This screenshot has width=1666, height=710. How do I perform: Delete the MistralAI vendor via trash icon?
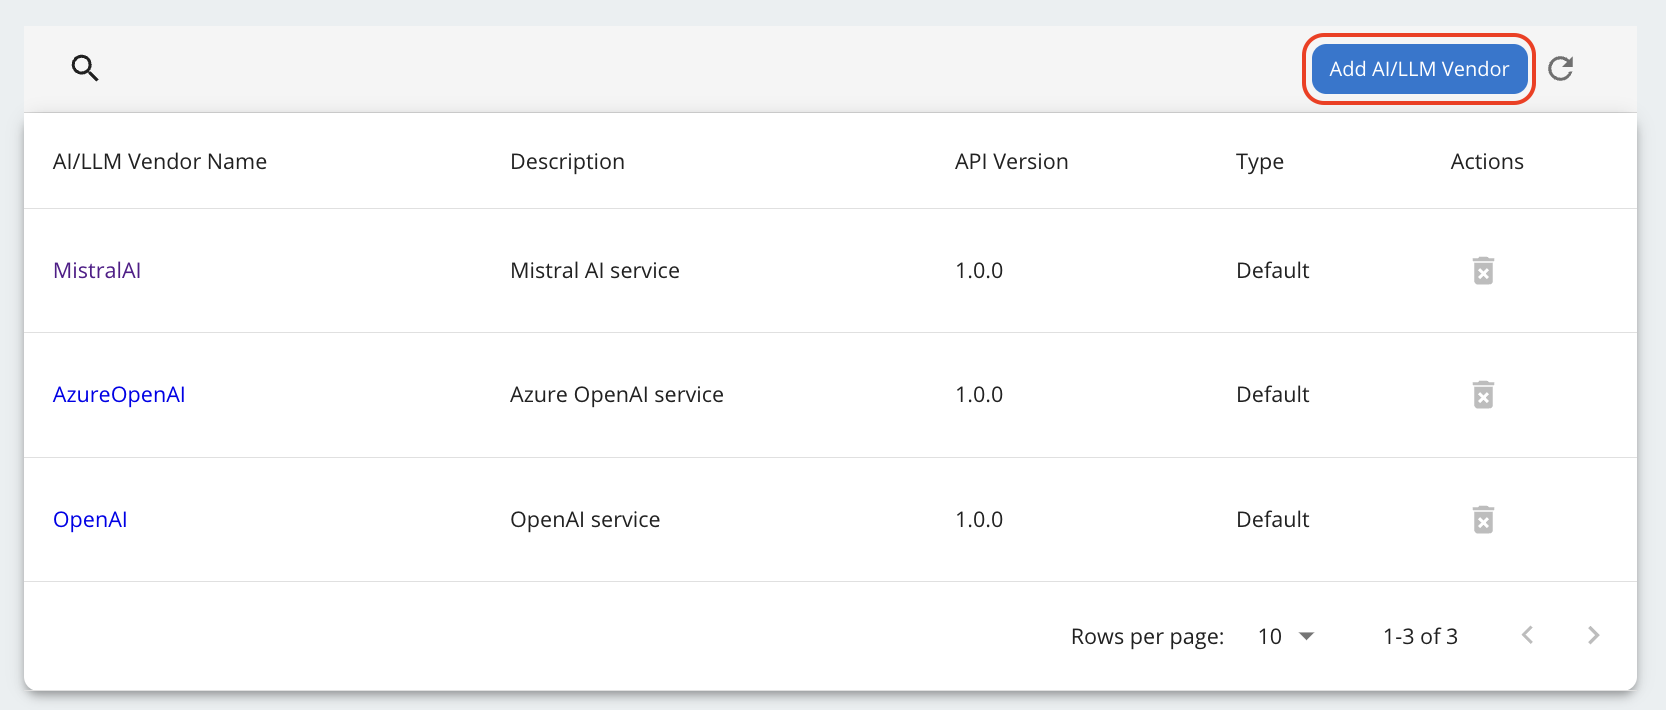[1483, 270]
